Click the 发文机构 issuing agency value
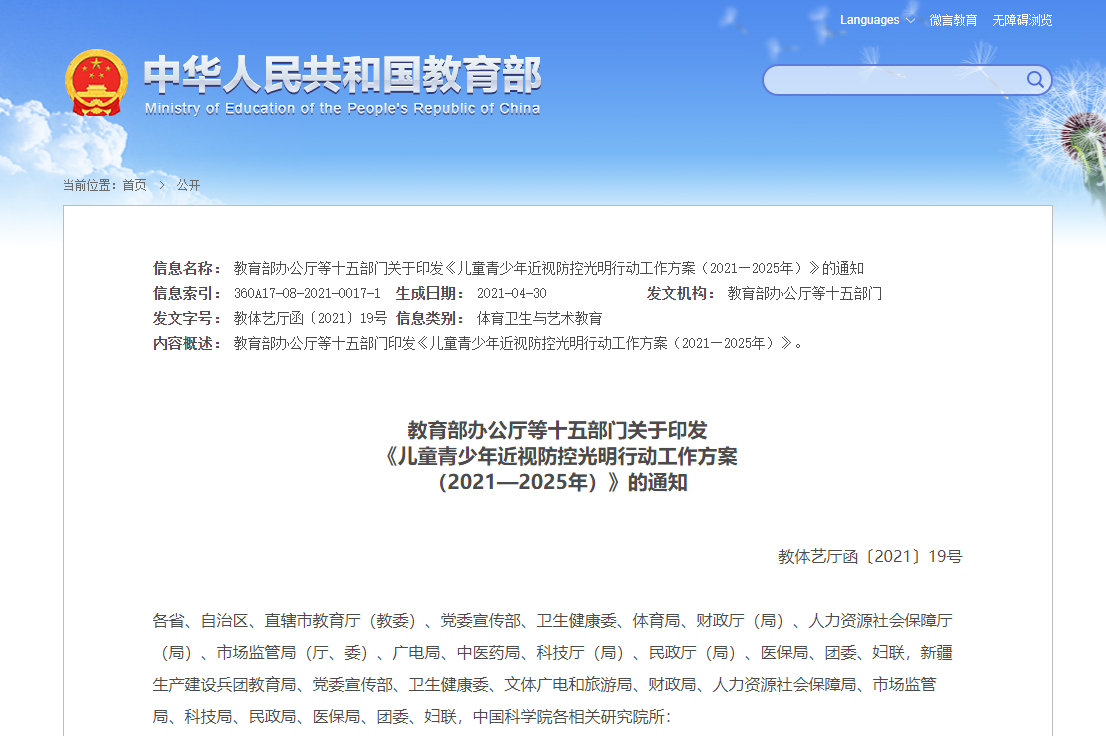The width and height of the screenshot is (1106, 736). (804, 294)
